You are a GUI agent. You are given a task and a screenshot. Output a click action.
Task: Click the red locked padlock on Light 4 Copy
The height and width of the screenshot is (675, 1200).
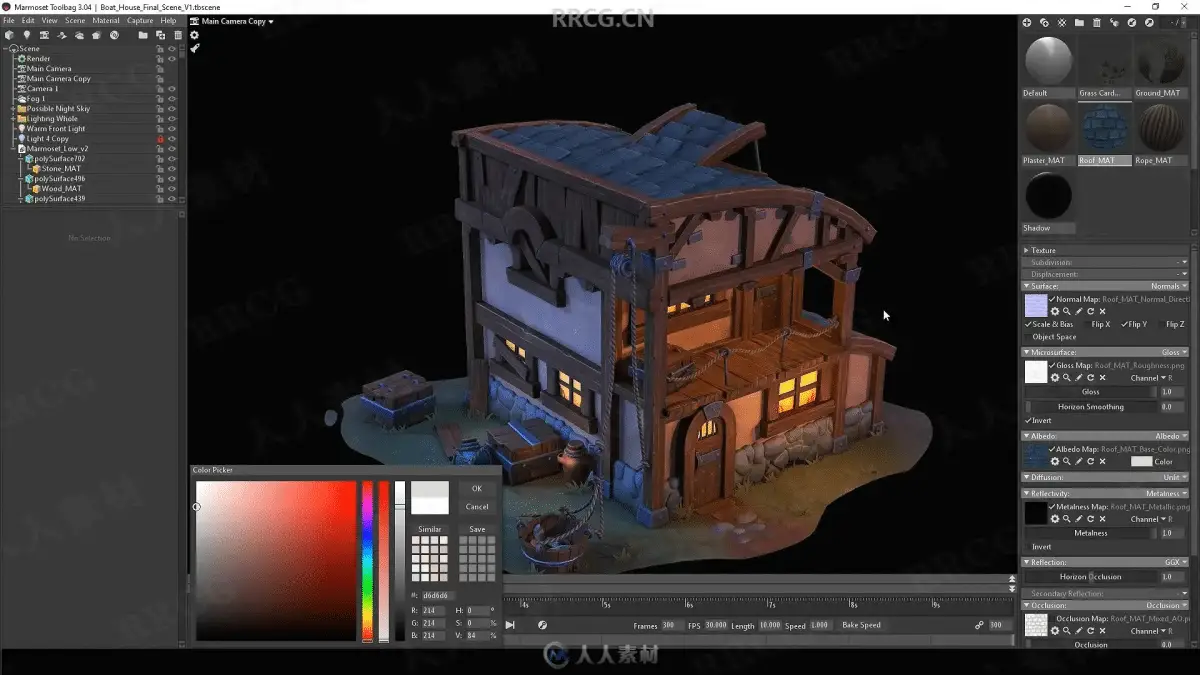tap(160, 139)
